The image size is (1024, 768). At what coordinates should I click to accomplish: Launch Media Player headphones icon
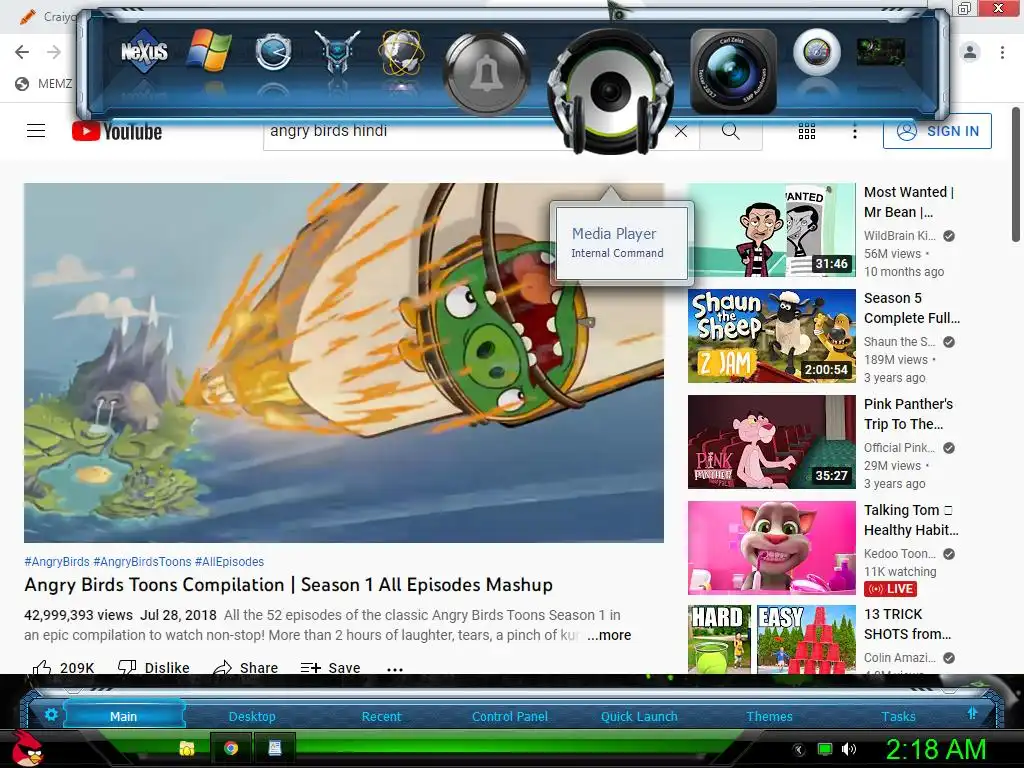coord(611,91)
